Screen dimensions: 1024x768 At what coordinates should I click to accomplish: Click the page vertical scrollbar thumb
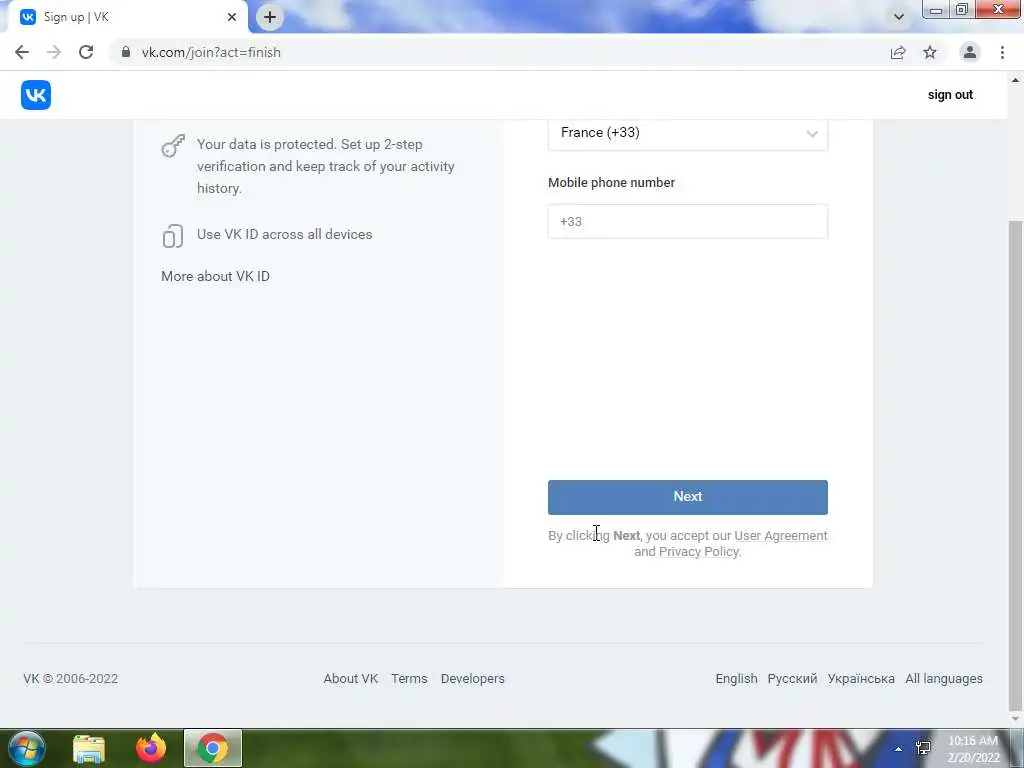pyautogui.click(x=1016, y=465)
